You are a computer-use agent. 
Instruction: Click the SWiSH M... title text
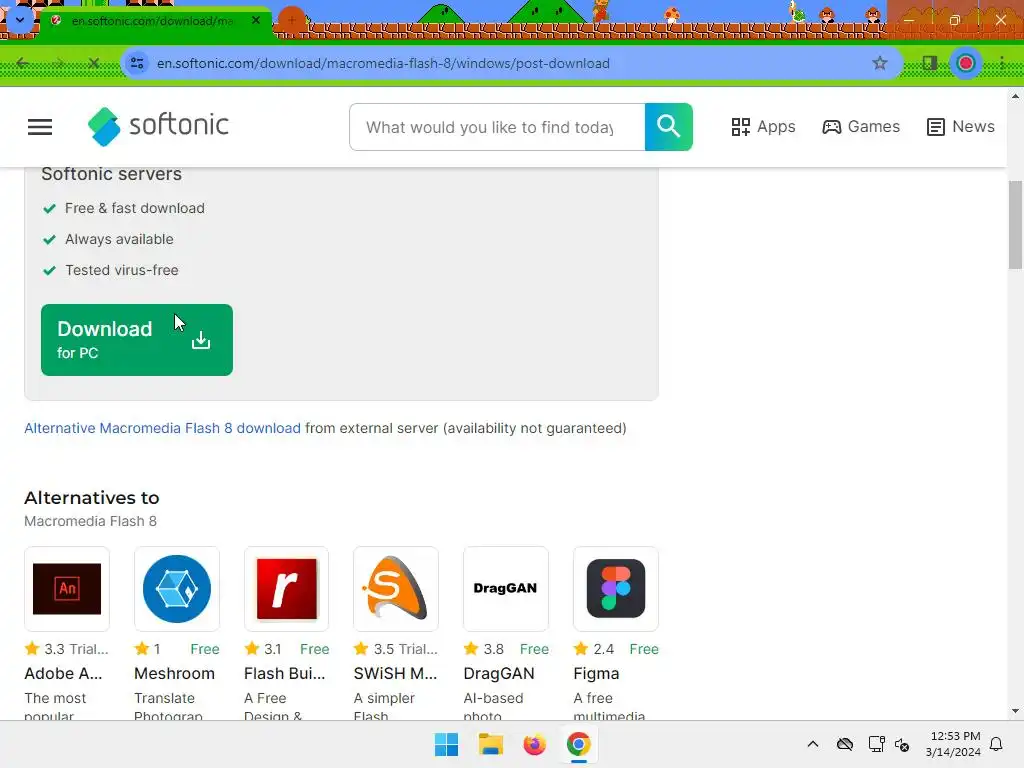(x=395, y=673)
